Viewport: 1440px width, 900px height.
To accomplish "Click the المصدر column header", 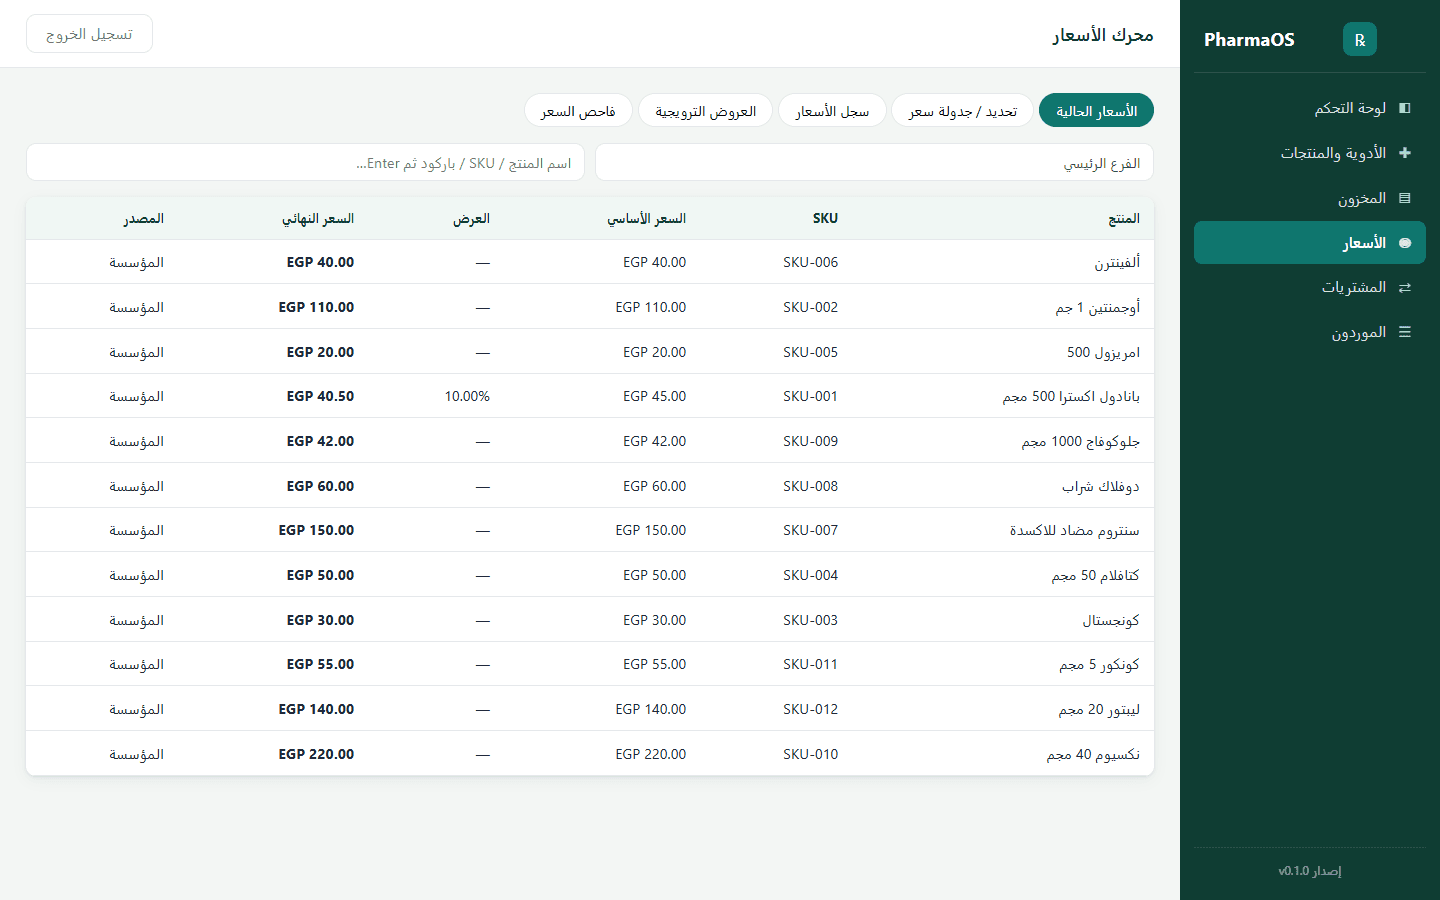I will click(144, 218).
